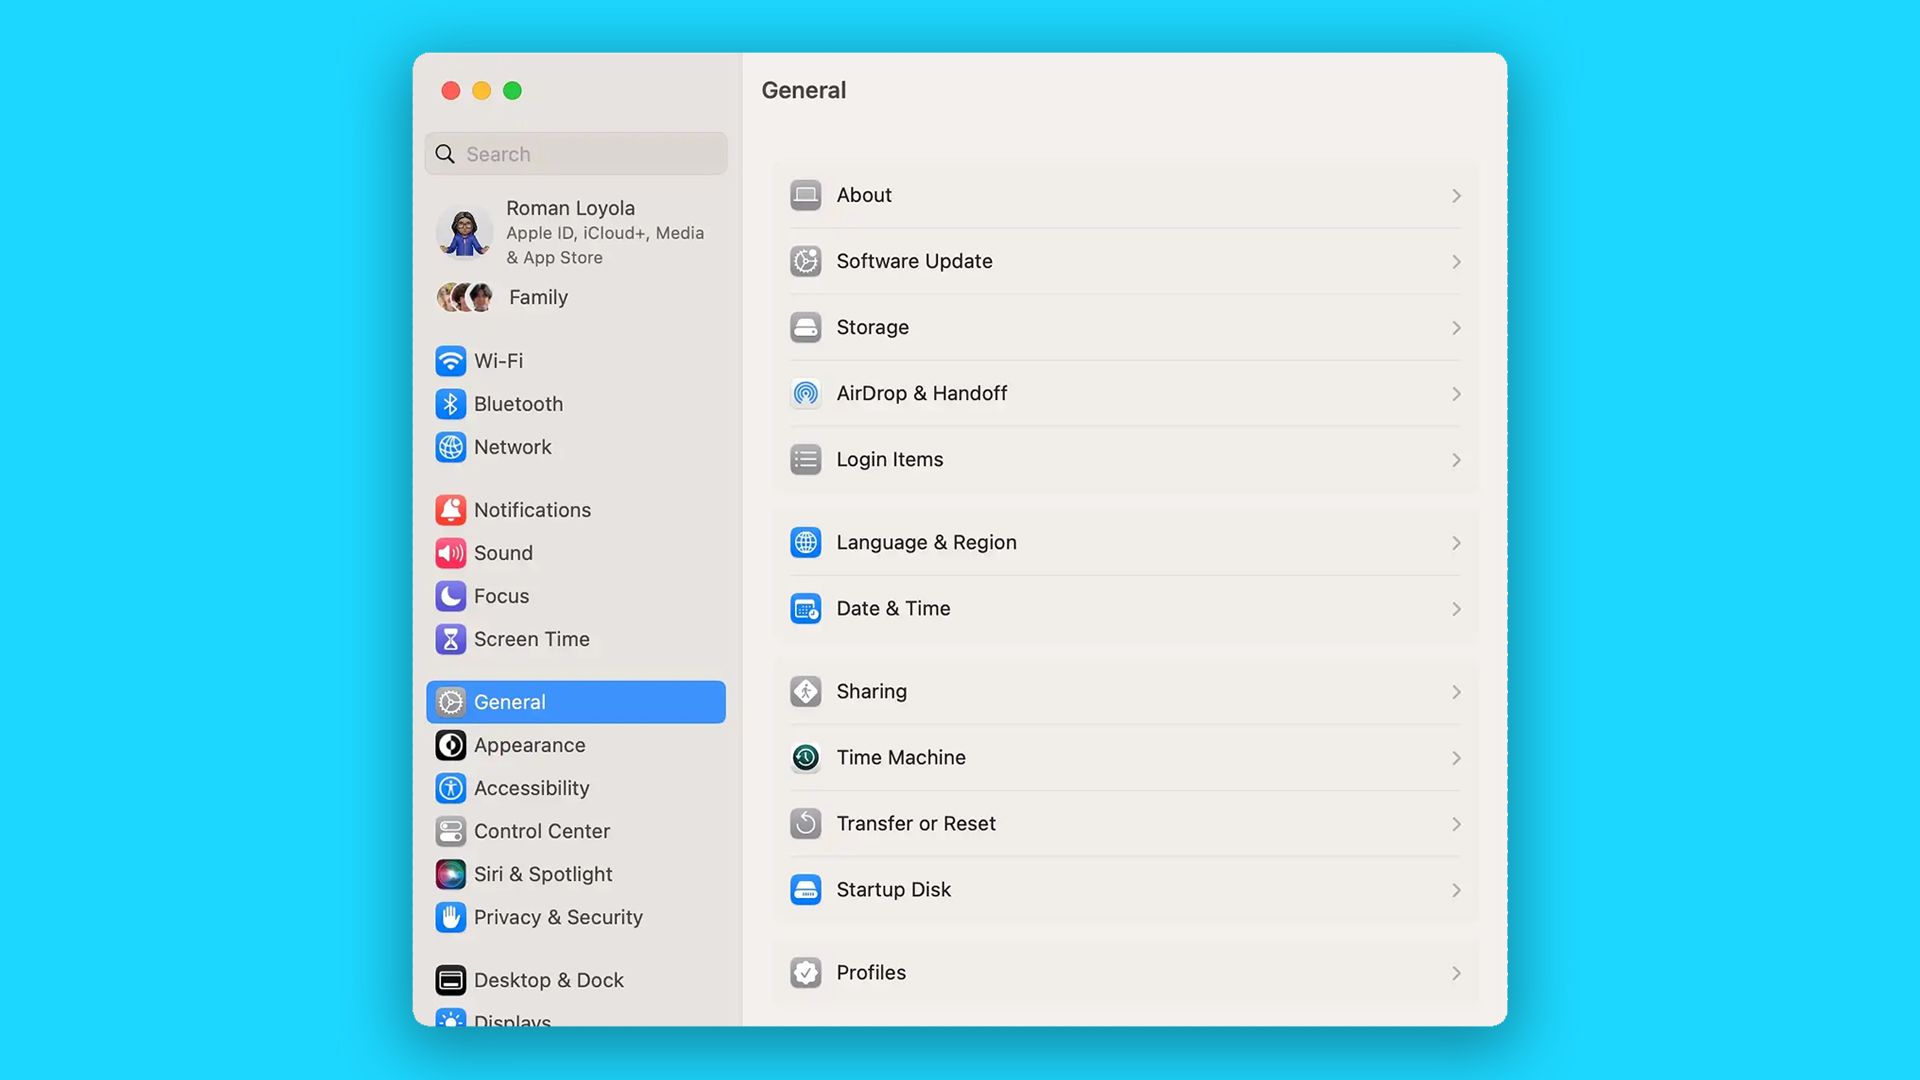Switch to the Appearance section

[529, 746]
